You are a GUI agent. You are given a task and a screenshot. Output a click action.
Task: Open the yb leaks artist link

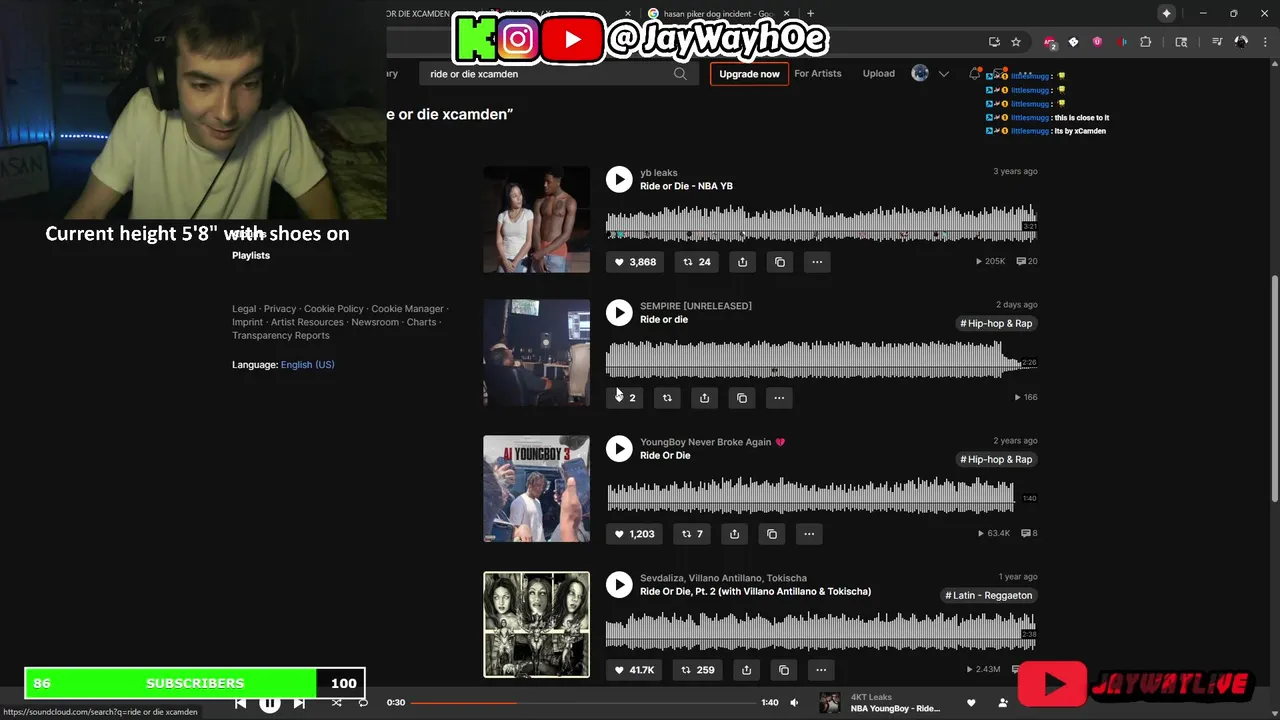(x=659, y=173)
